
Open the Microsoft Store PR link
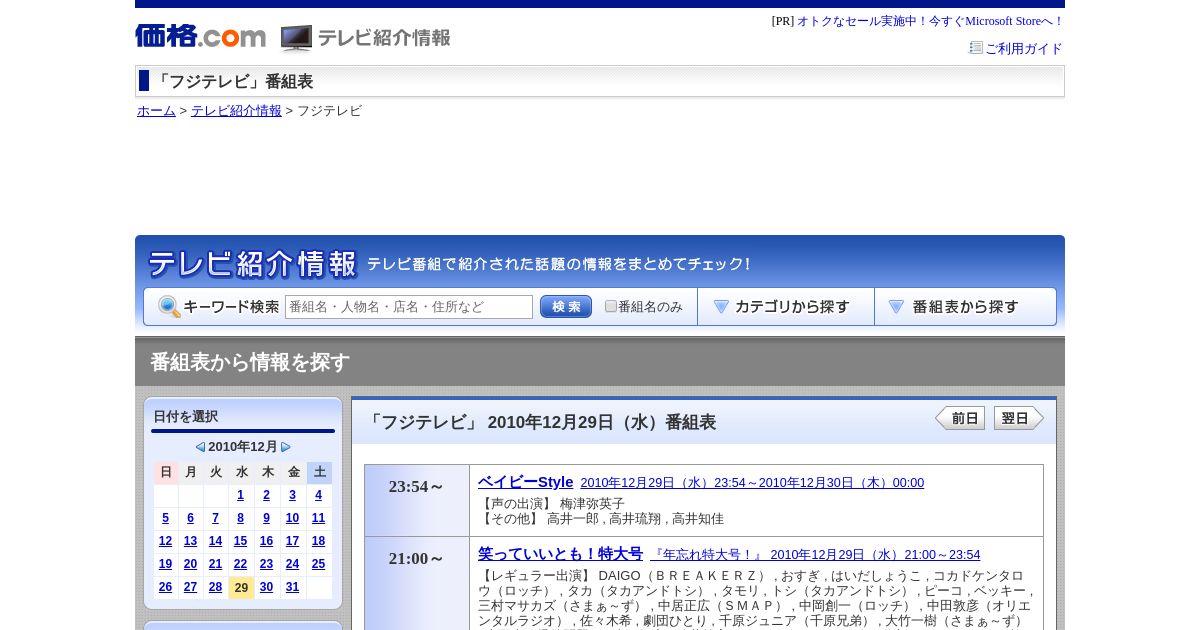[930, 21]
